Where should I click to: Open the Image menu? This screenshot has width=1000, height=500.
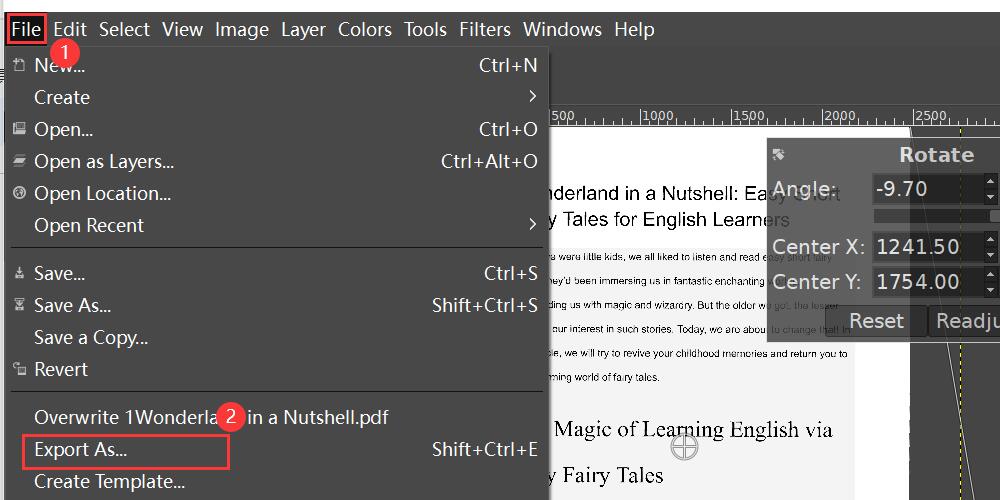(242, 29)
